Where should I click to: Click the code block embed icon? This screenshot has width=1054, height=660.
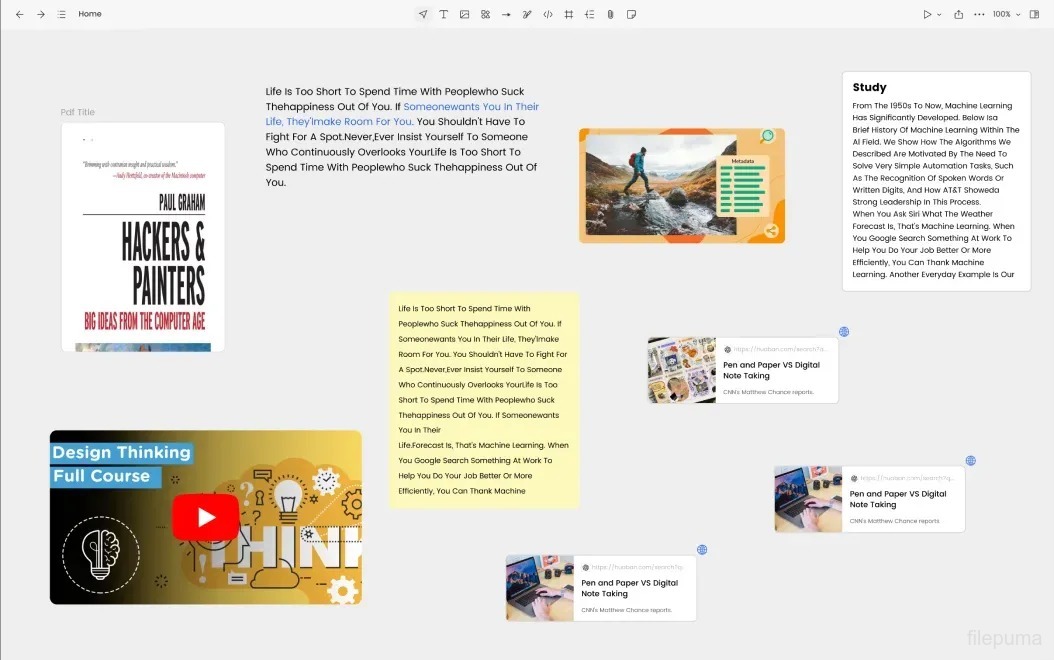point(548,14)
